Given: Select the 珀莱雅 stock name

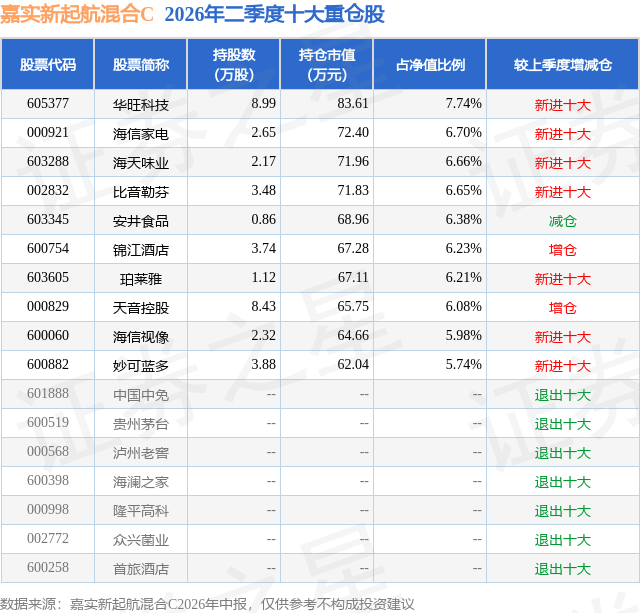Looking at the screenshot, I should coord(141,279).
